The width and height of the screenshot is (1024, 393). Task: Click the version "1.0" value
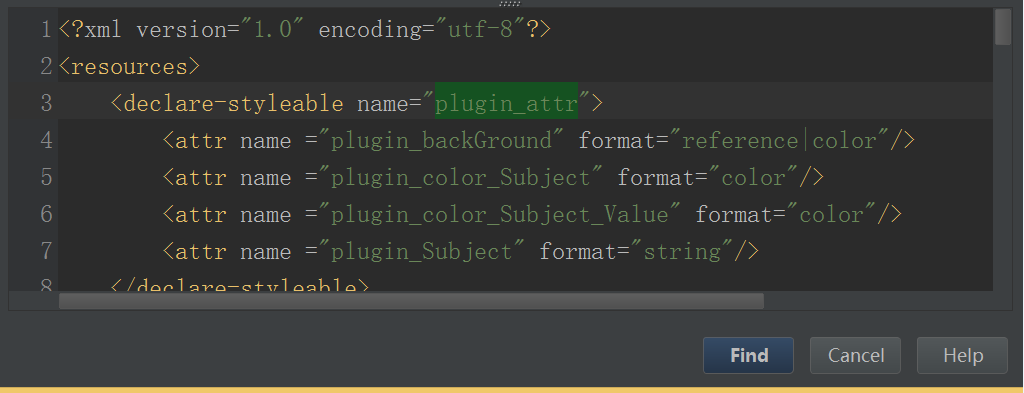coord(273,30)
